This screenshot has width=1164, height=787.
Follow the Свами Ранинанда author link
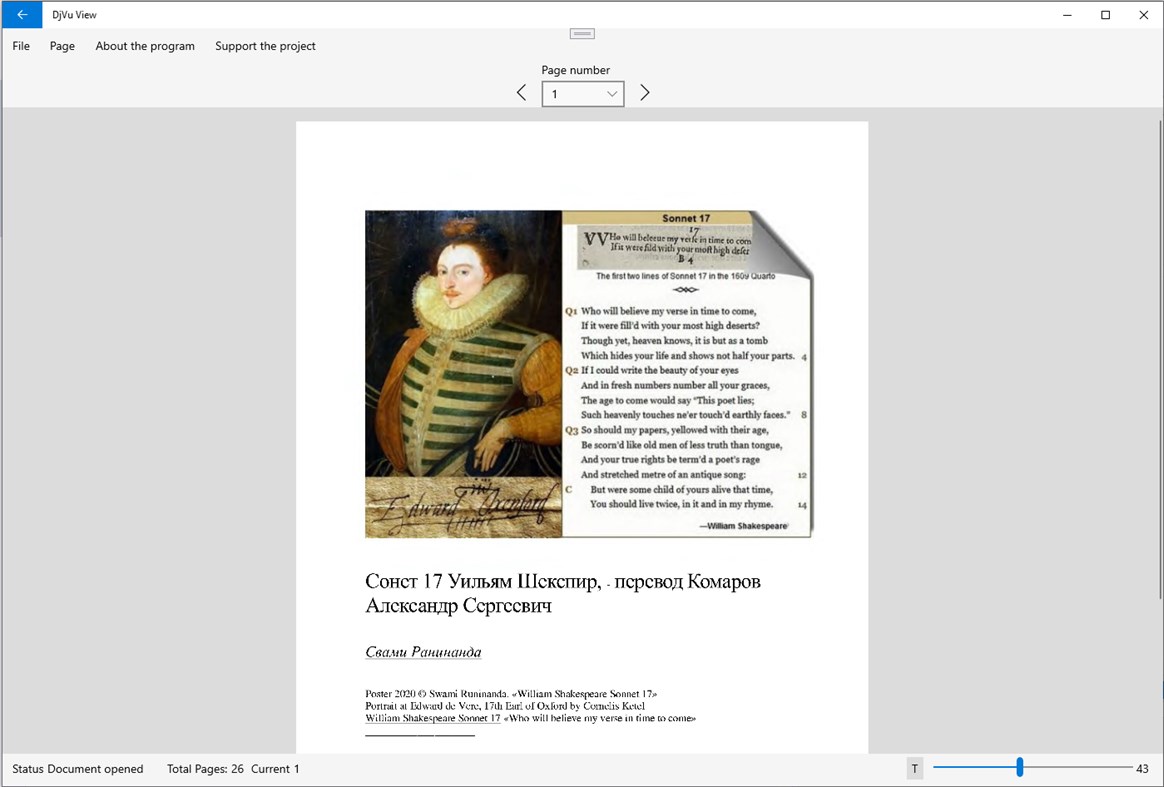tap(423, 653)
